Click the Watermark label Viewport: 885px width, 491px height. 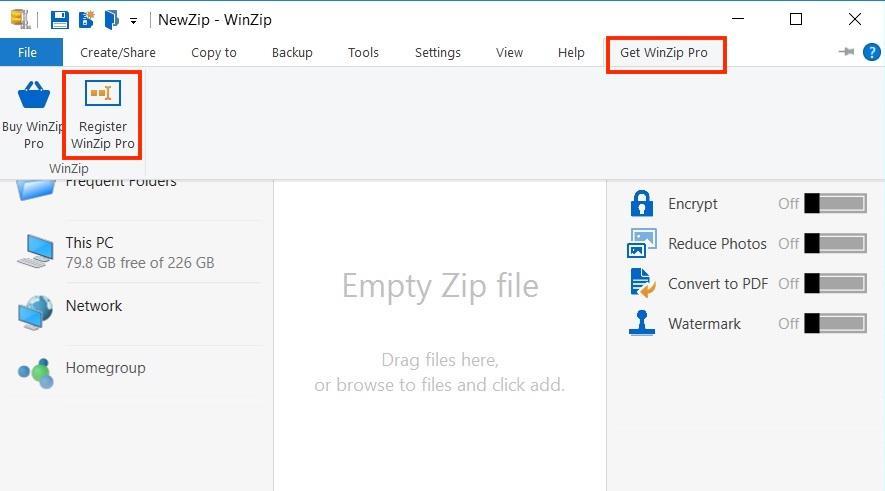[704, 324]
